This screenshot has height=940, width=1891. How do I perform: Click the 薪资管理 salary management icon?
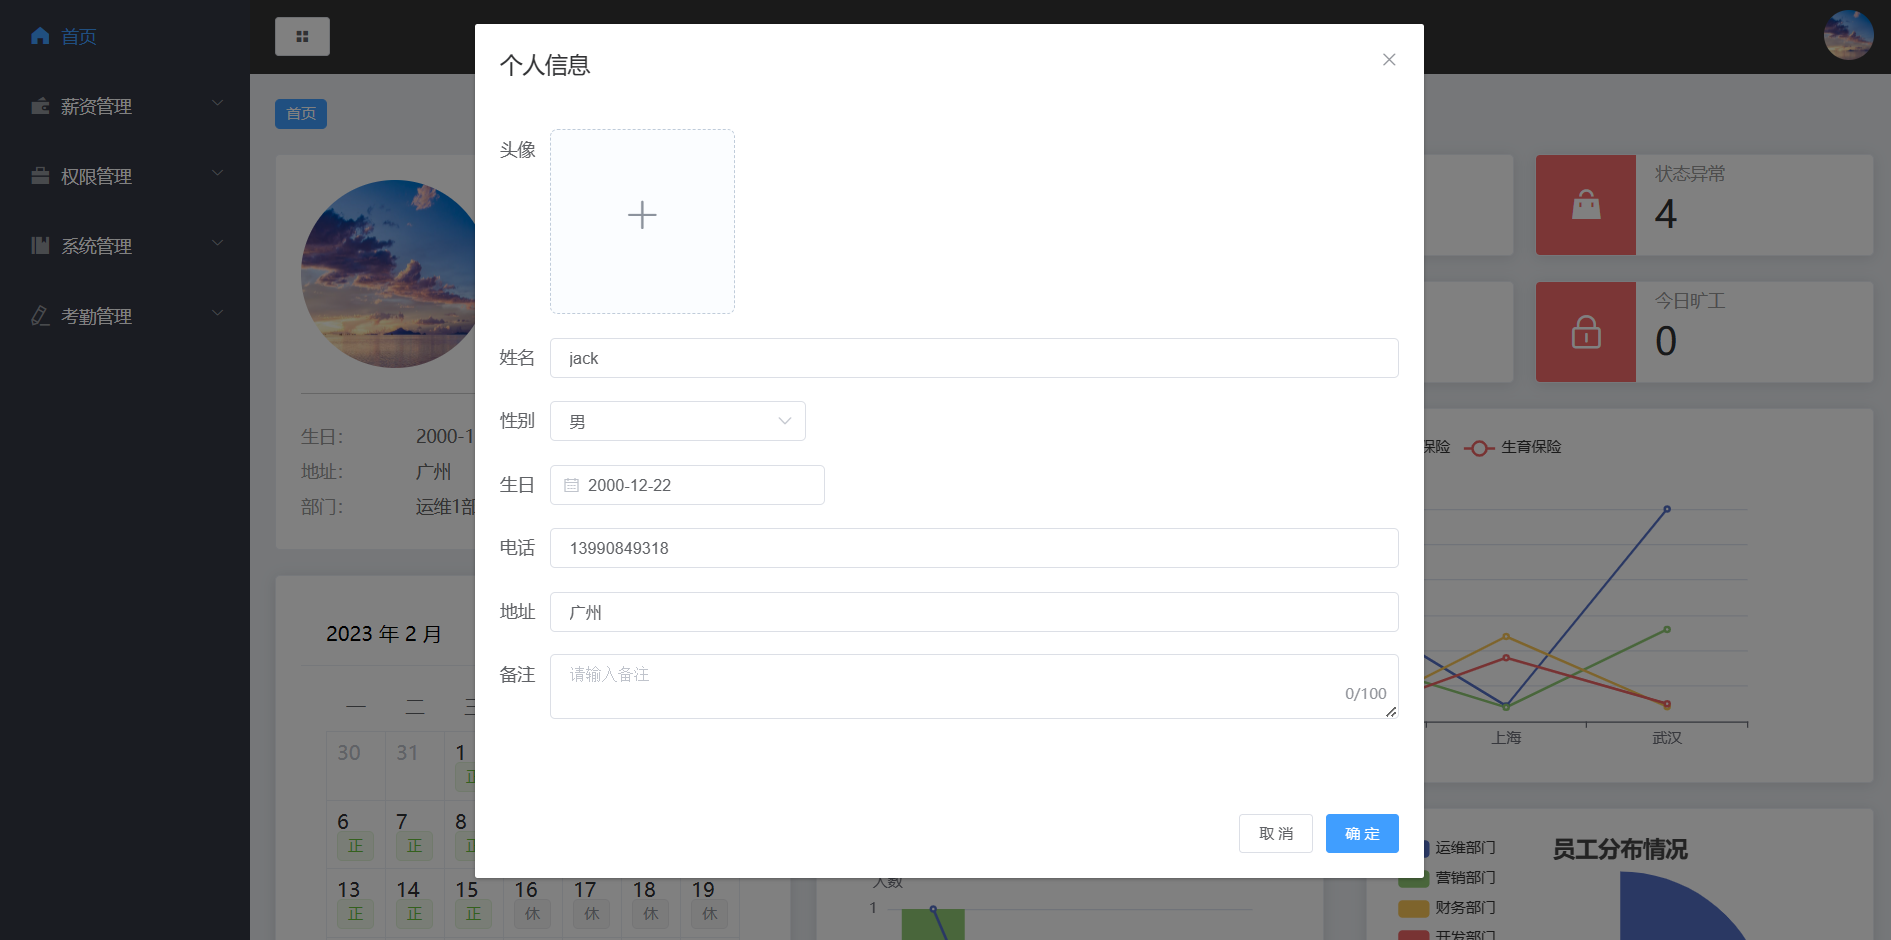(x=40, y=105)
